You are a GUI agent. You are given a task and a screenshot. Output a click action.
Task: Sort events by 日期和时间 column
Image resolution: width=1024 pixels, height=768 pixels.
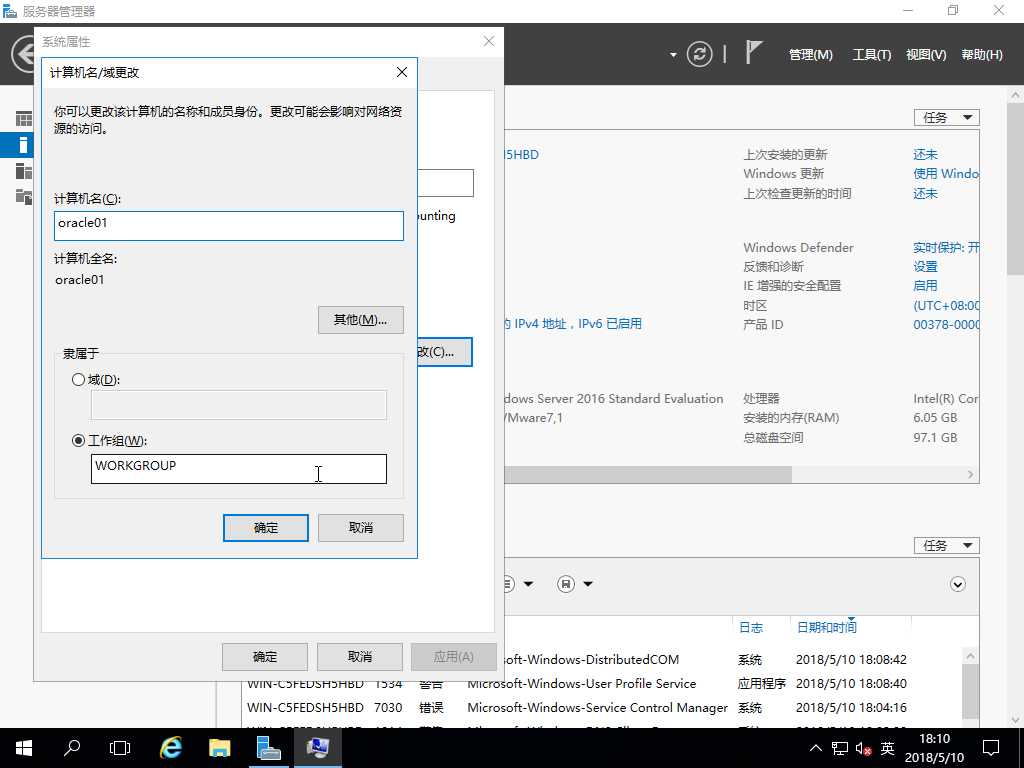826,628
